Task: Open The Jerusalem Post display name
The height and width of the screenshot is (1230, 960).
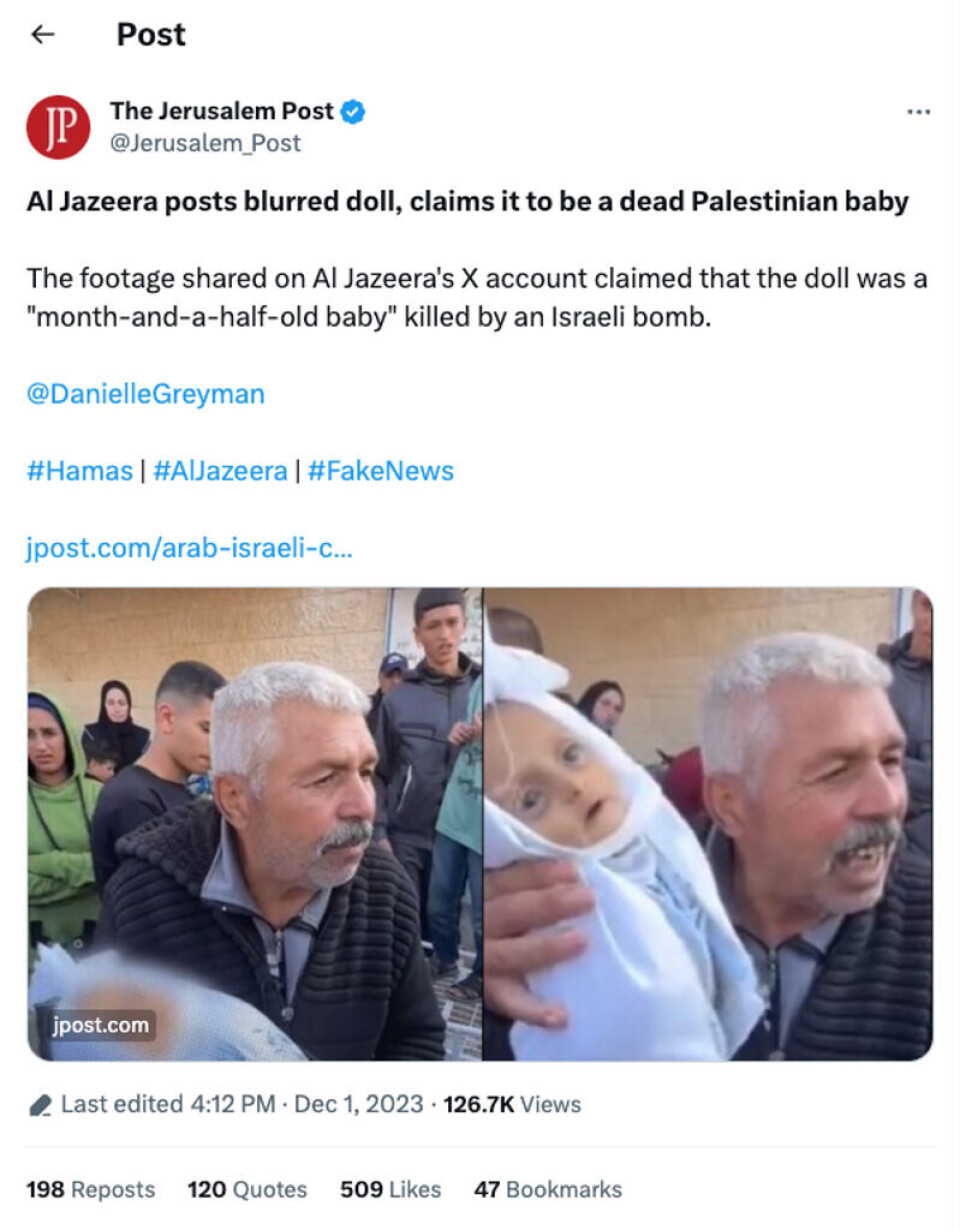Action: (x=222, y=112)
